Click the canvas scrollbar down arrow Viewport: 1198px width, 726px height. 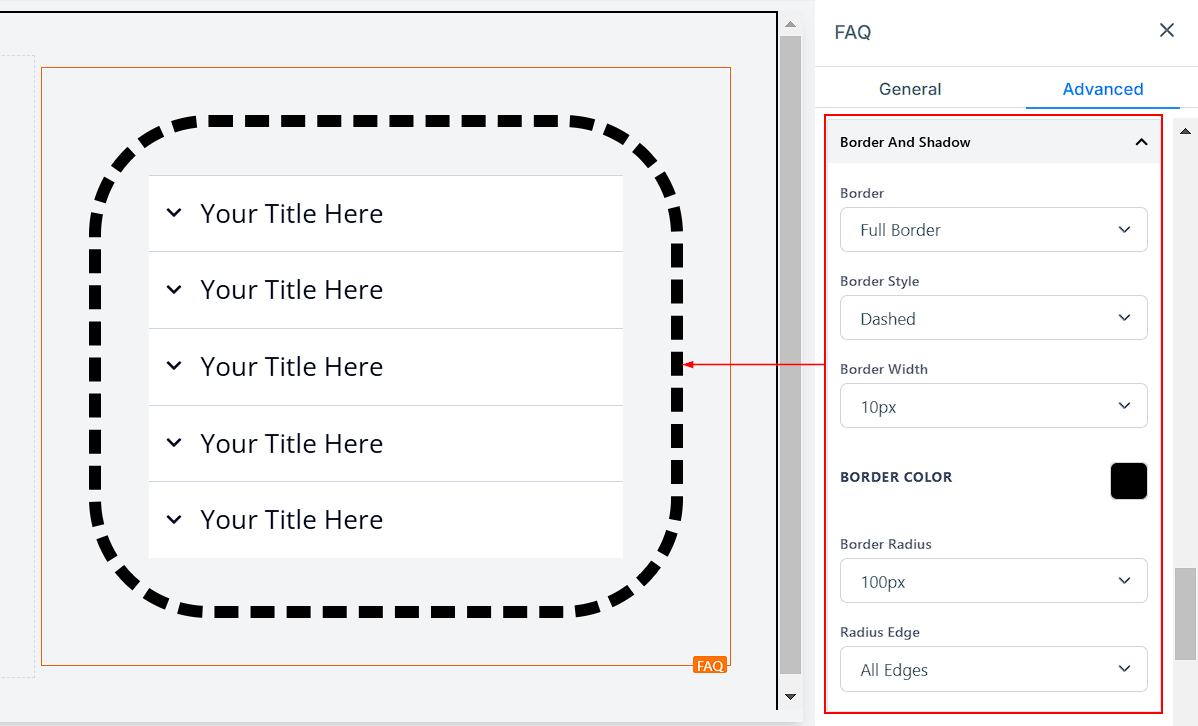[790, 696]
